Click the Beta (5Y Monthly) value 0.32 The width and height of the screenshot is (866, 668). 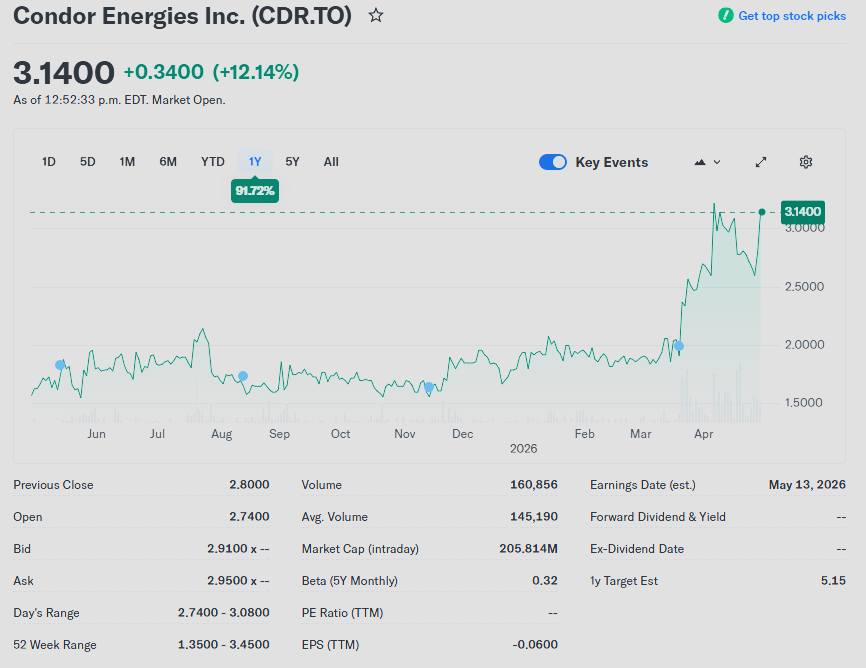(545, 581)
